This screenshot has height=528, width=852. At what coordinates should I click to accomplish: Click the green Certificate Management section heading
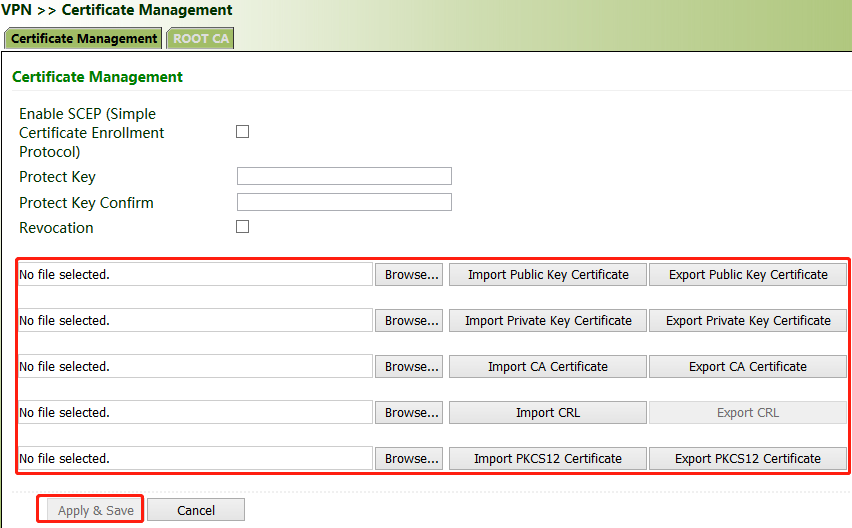click(97, 77)
